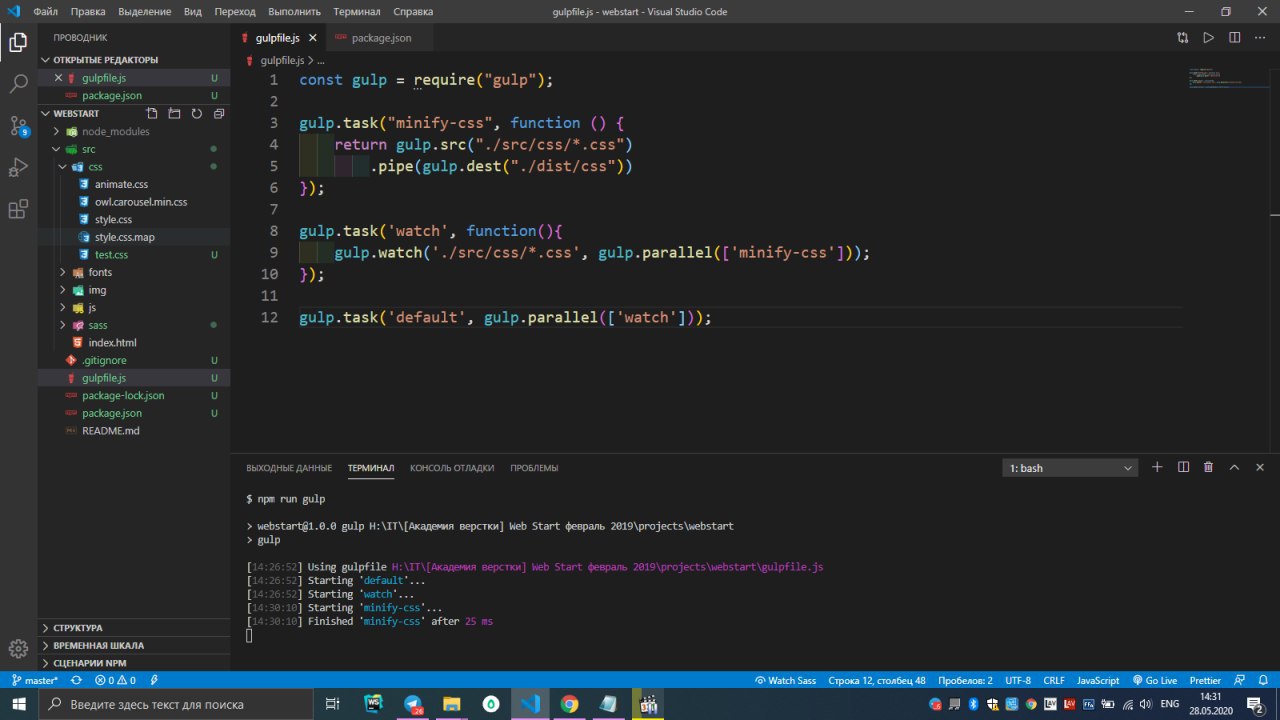Close the terminal panel

1260,467
